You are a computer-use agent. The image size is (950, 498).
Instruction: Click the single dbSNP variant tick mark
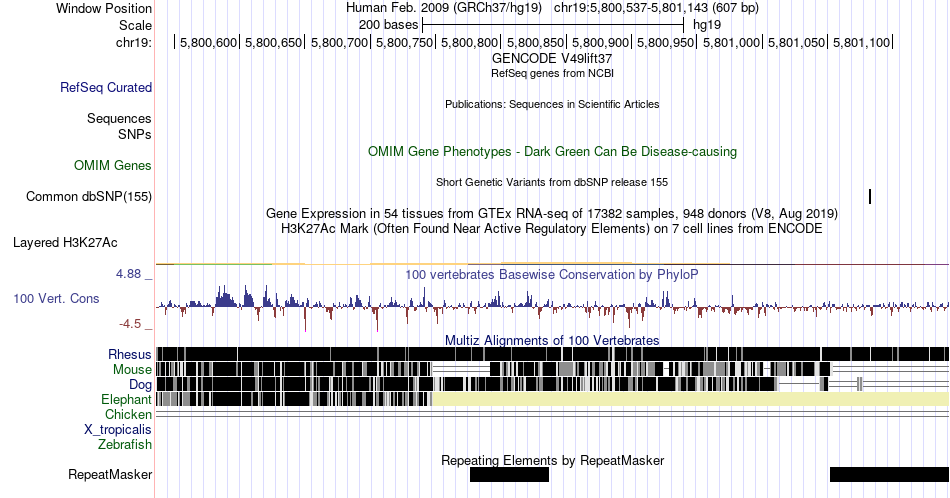click(870, 196)
